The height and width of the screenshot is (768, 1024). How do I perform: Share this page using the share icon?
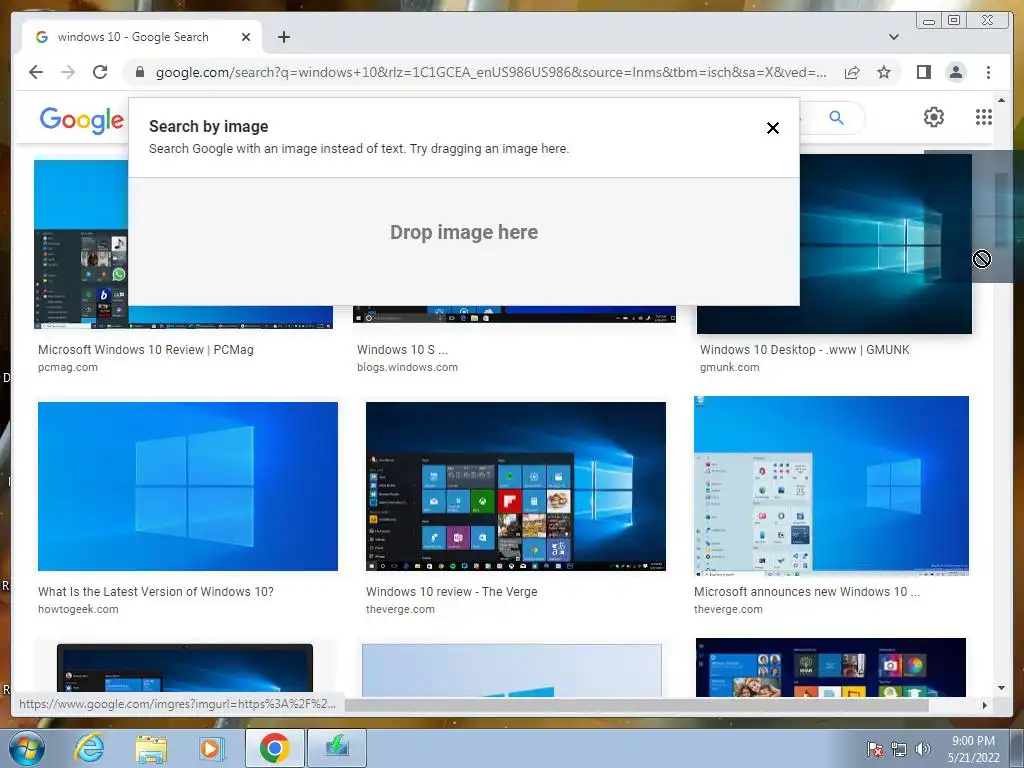coord(852,72)
